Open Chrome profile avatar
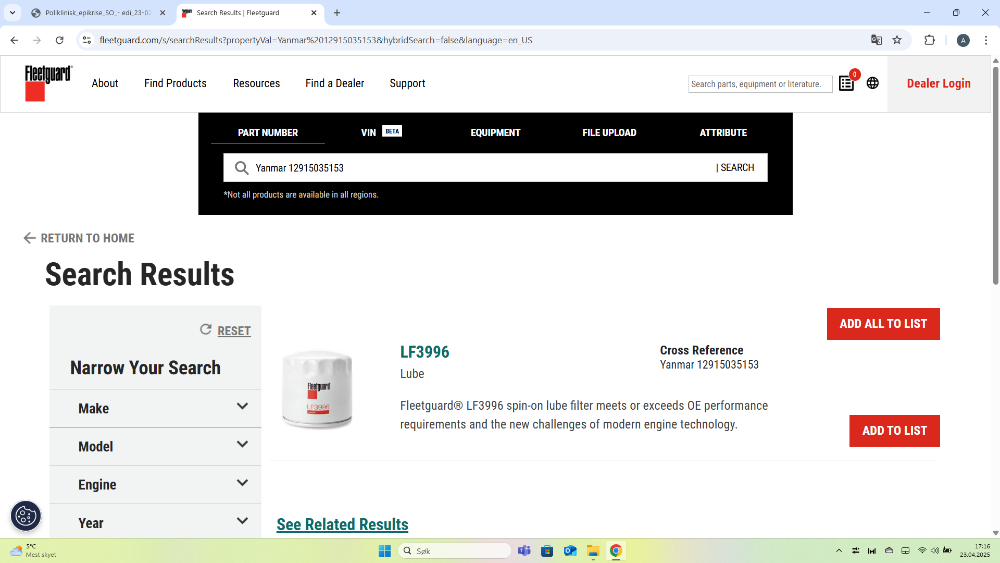Image resolution: width=1000 pixels, height=563 pixels. point(963,40)
